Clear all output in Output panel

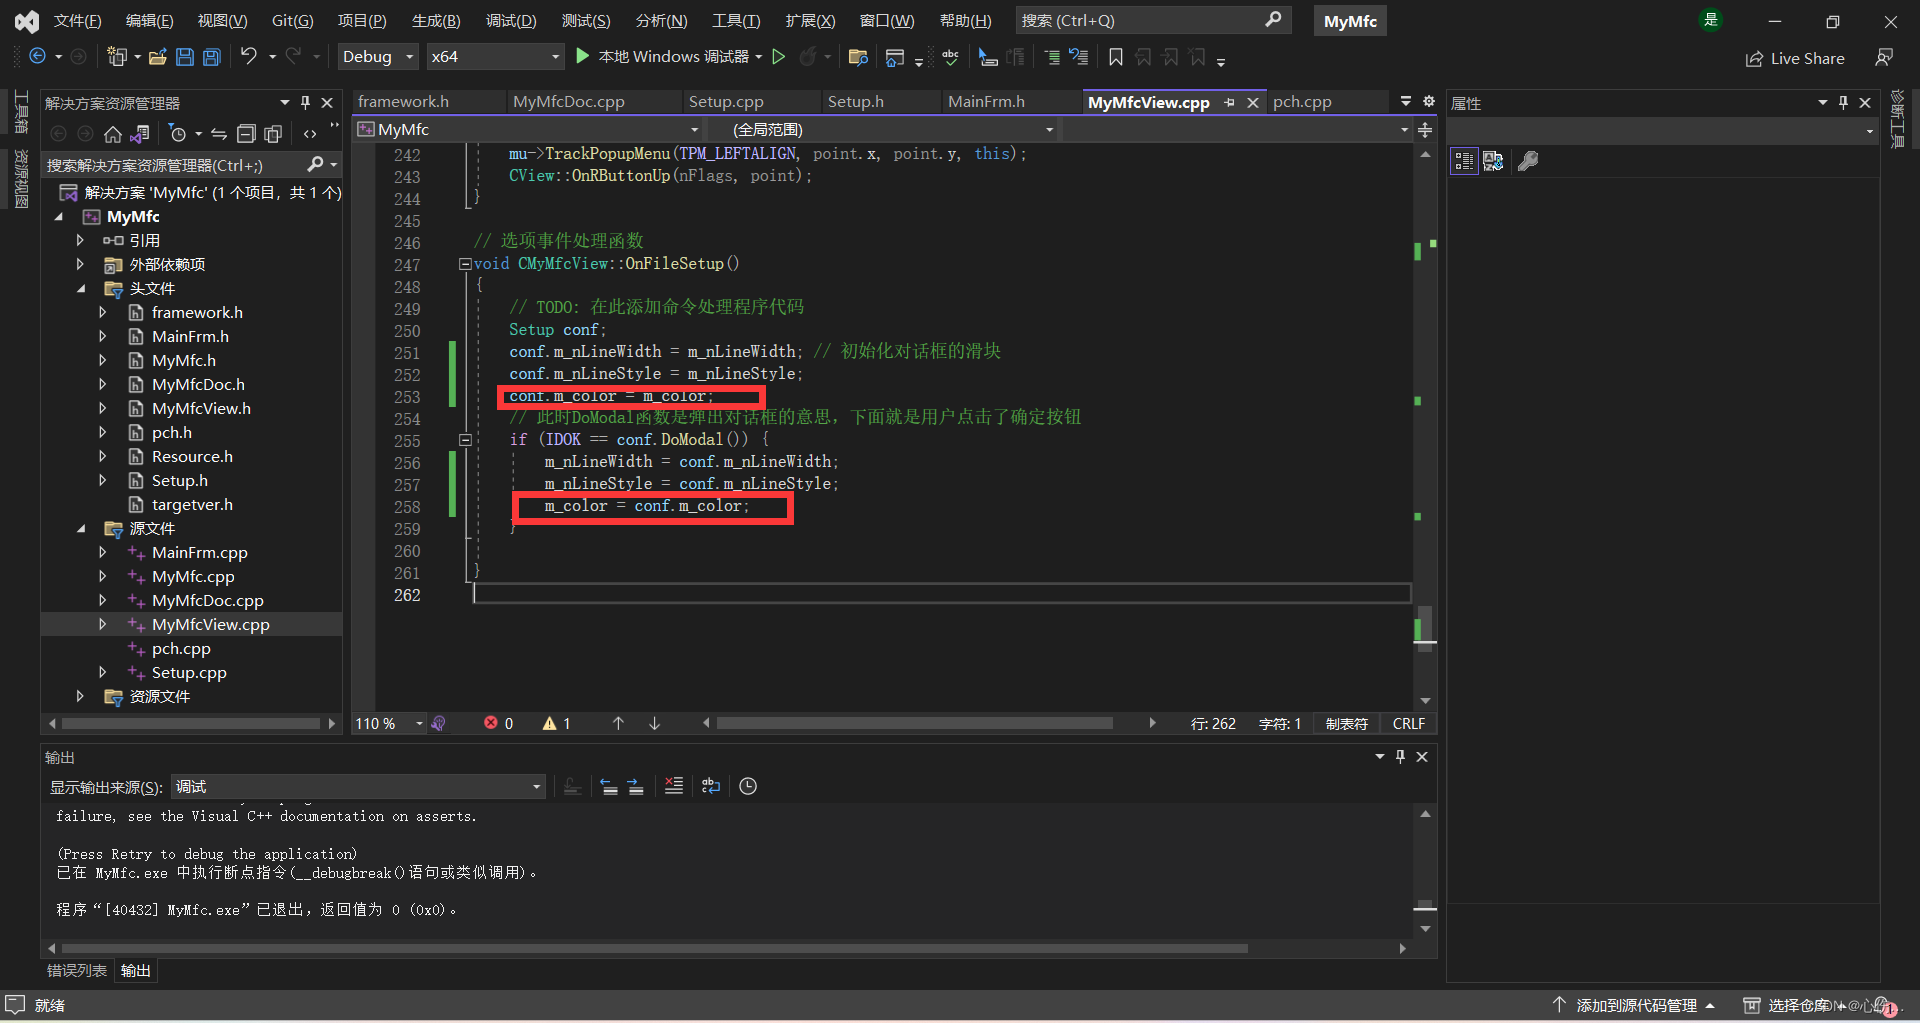point(674,786)
